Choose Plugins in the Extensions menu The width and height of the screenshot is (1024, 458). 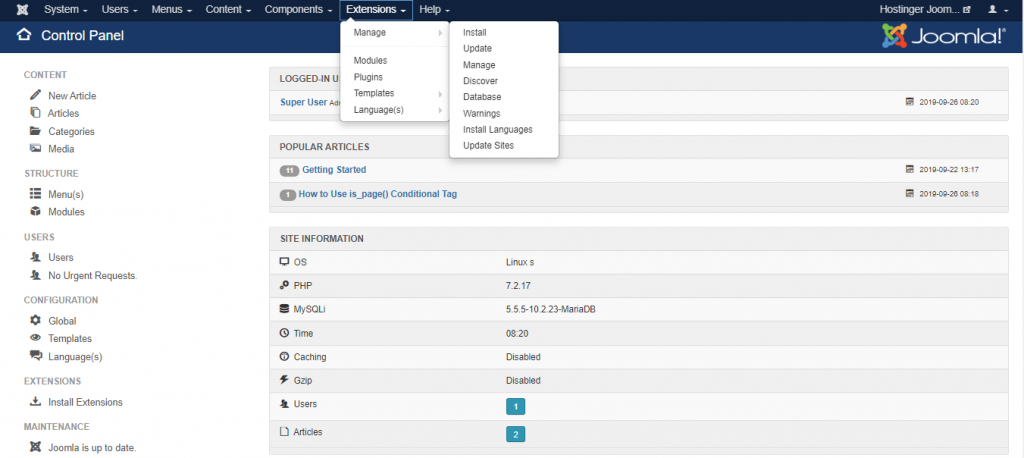click(x=368, y=77)
